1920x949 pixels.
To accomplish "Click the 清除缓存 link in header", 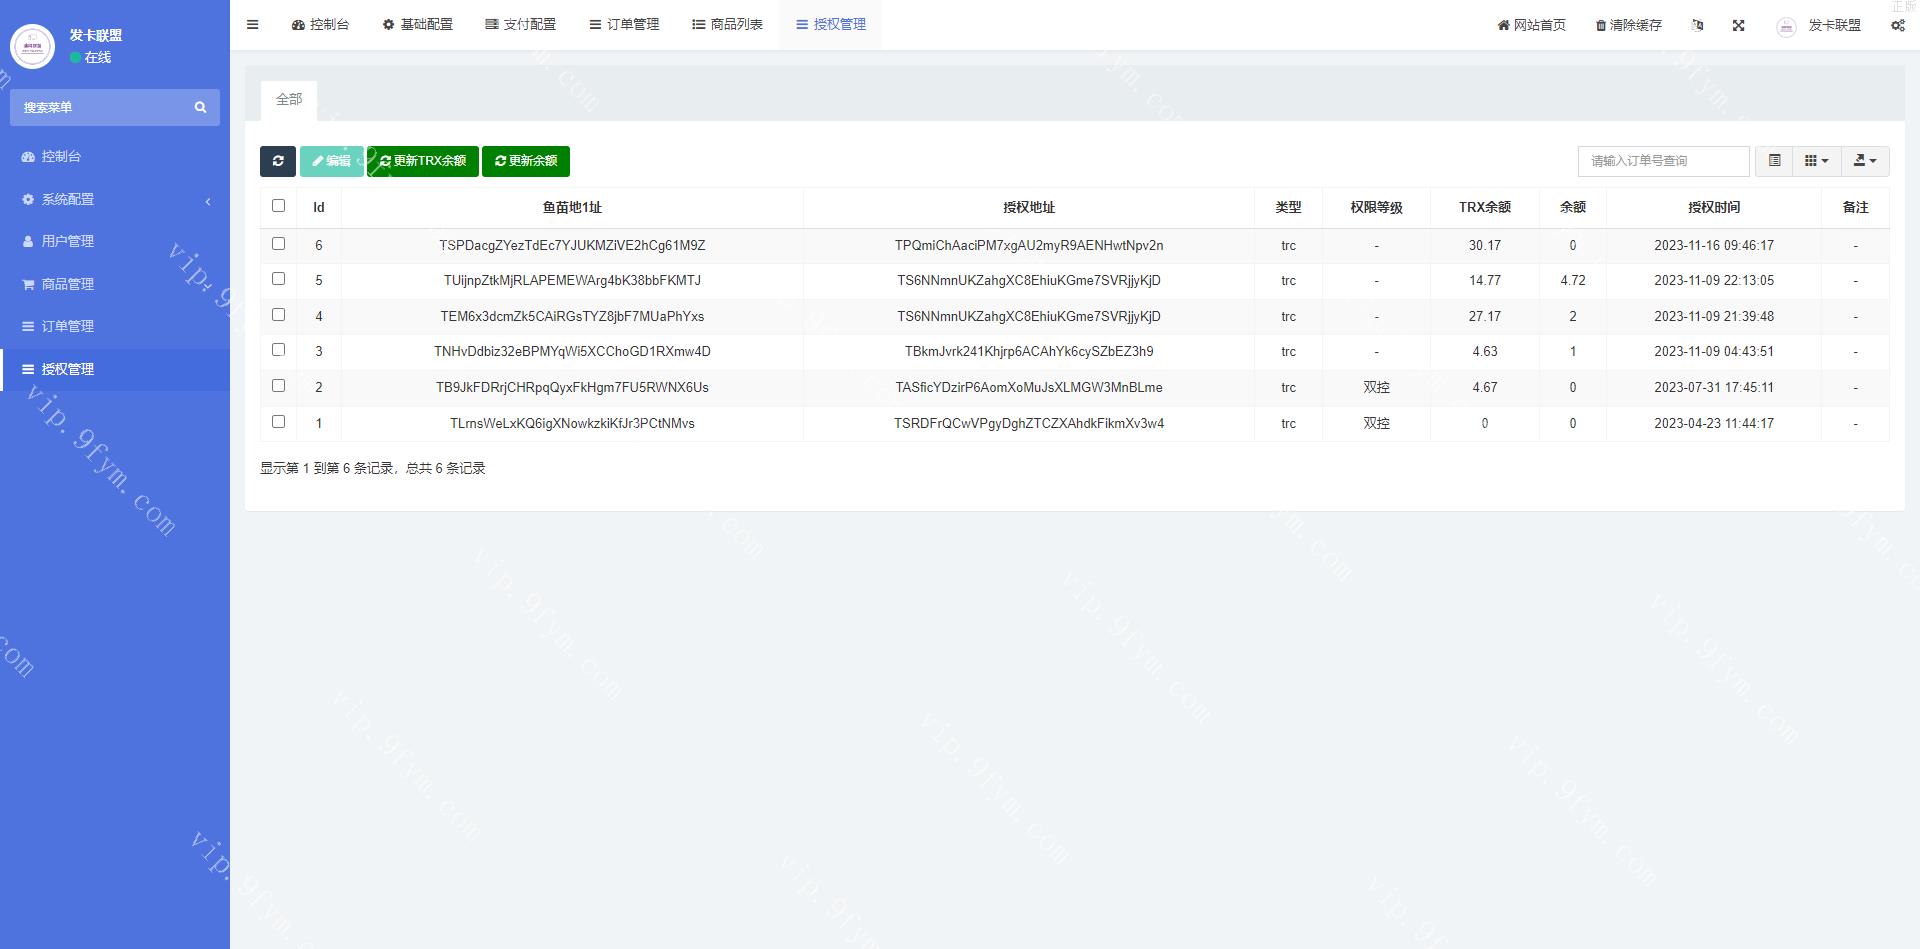I will click(1628, 26).
